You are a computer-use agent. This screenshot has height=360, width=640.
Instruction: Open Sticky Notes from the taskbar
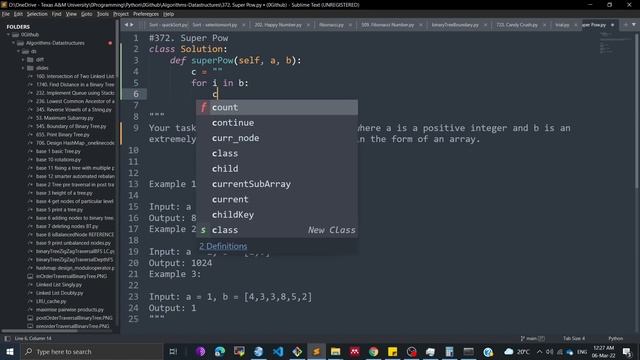point(393,351)
